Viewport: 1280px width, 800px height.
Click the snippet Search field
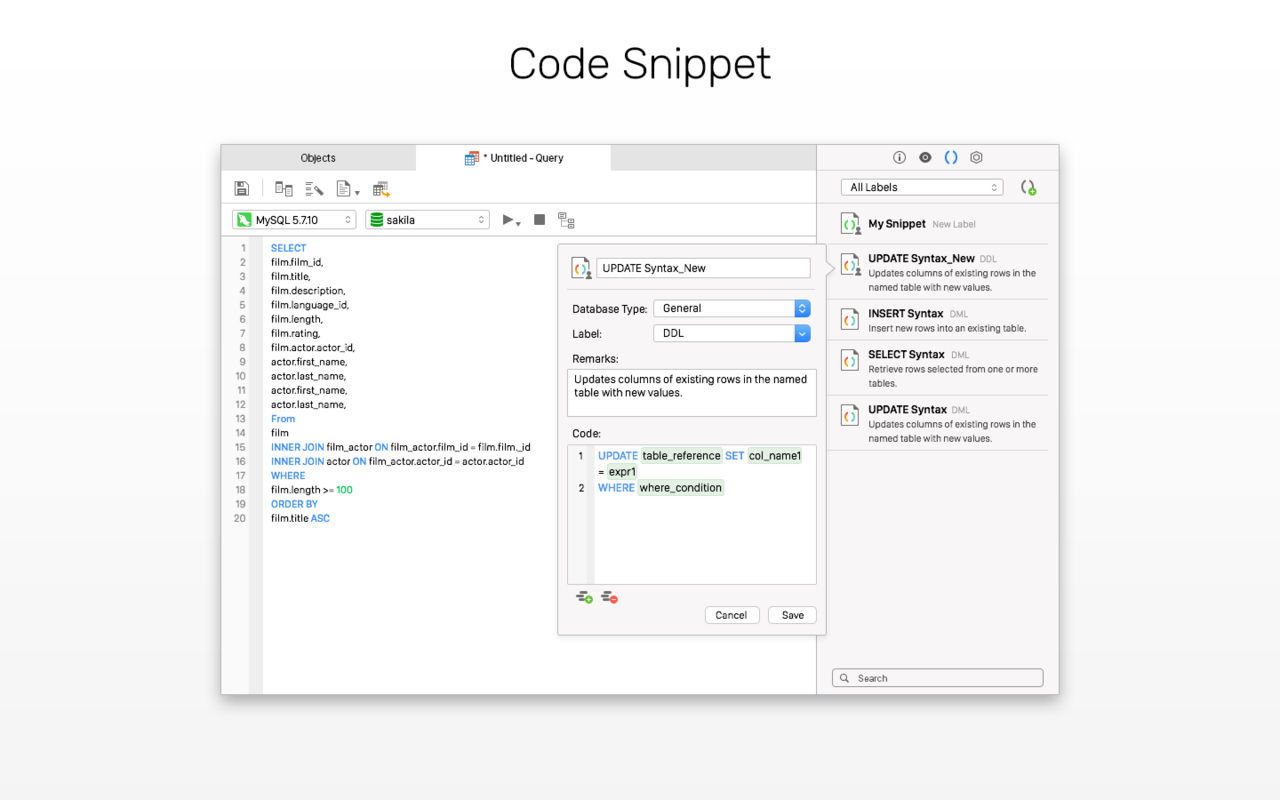pos(937,678)
